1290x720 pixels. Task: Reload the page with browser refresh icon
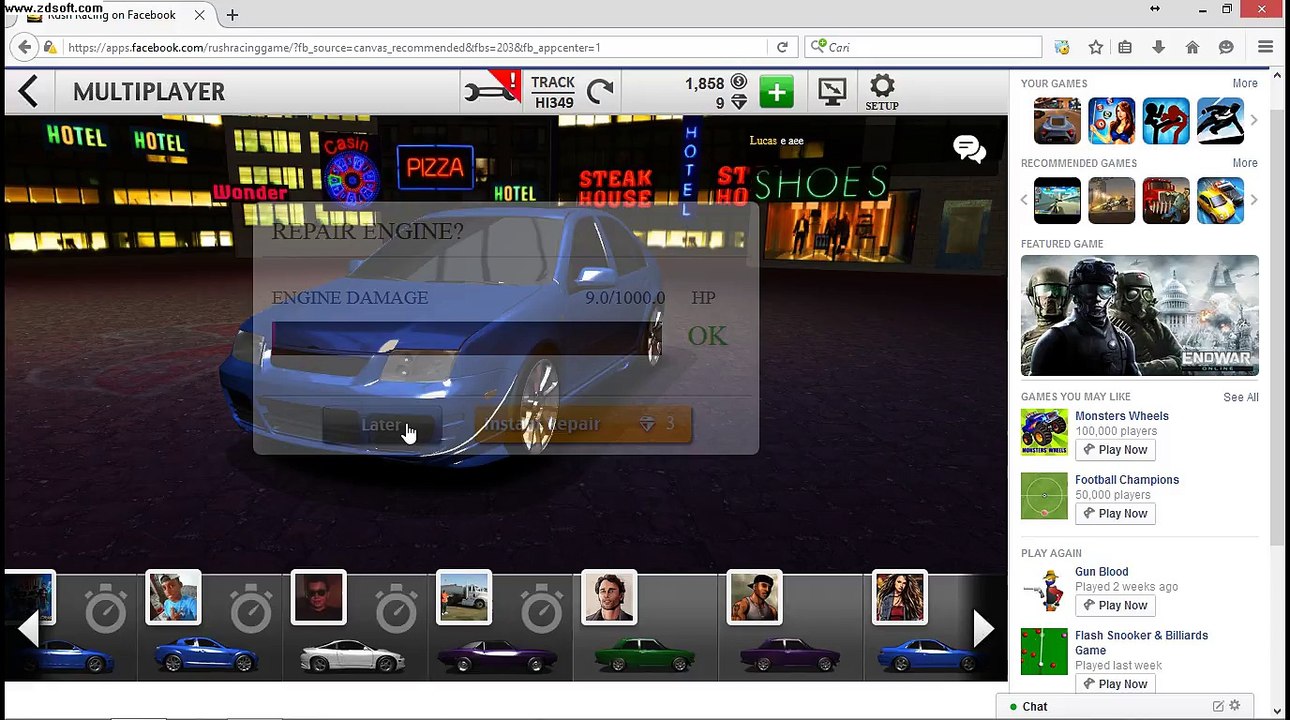pos(782,47)
